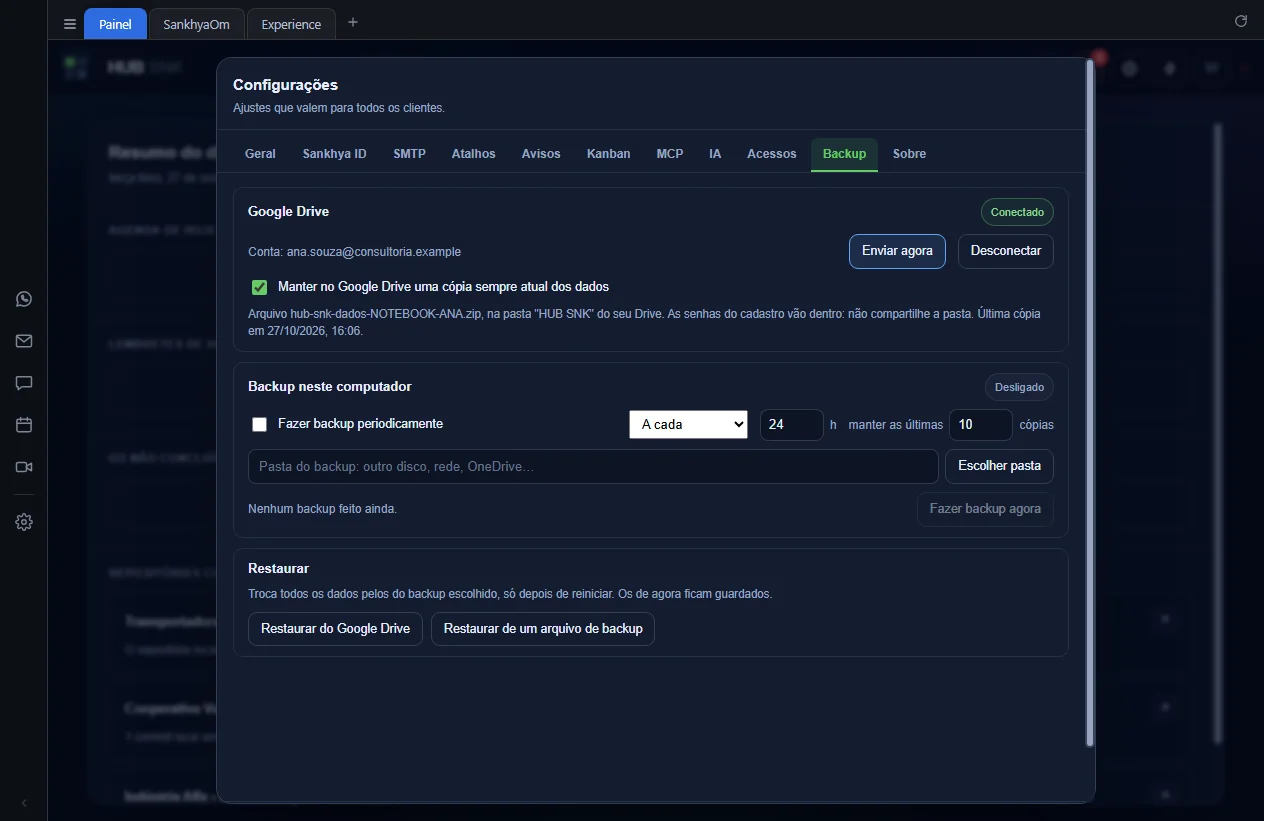Click the Conectado status badge
The width and height of the screenshot is (1264, 821).
click(x=1017, y=212)
